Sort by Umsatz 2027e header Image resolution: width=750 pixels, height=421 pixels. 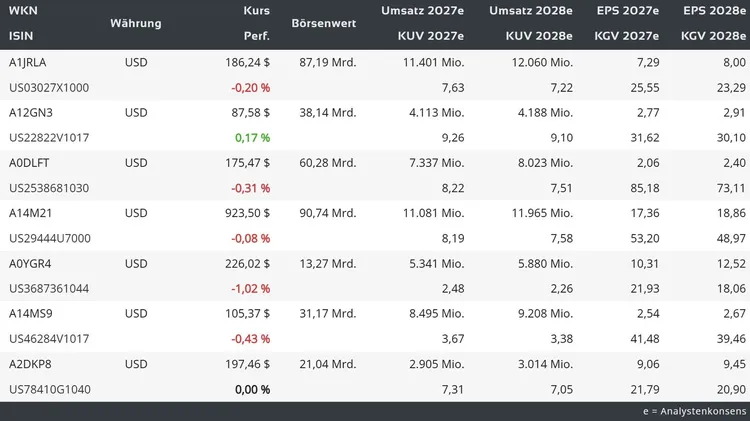pos(423,10)
